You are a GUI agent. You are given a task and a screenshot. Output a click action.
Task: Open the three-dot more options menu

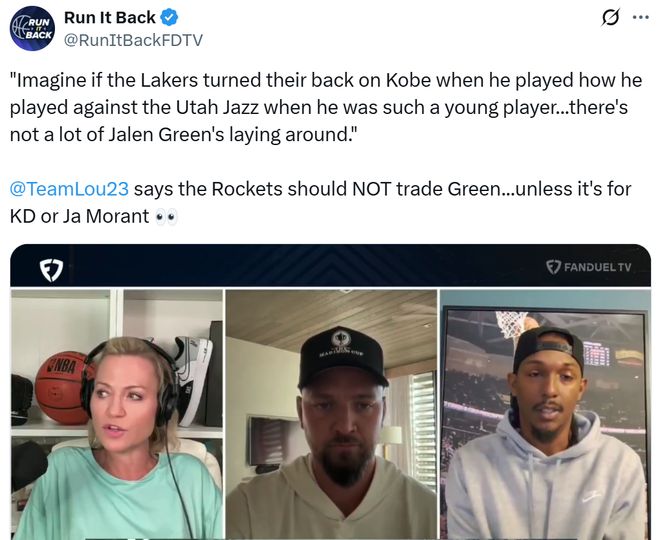point(641,18)
